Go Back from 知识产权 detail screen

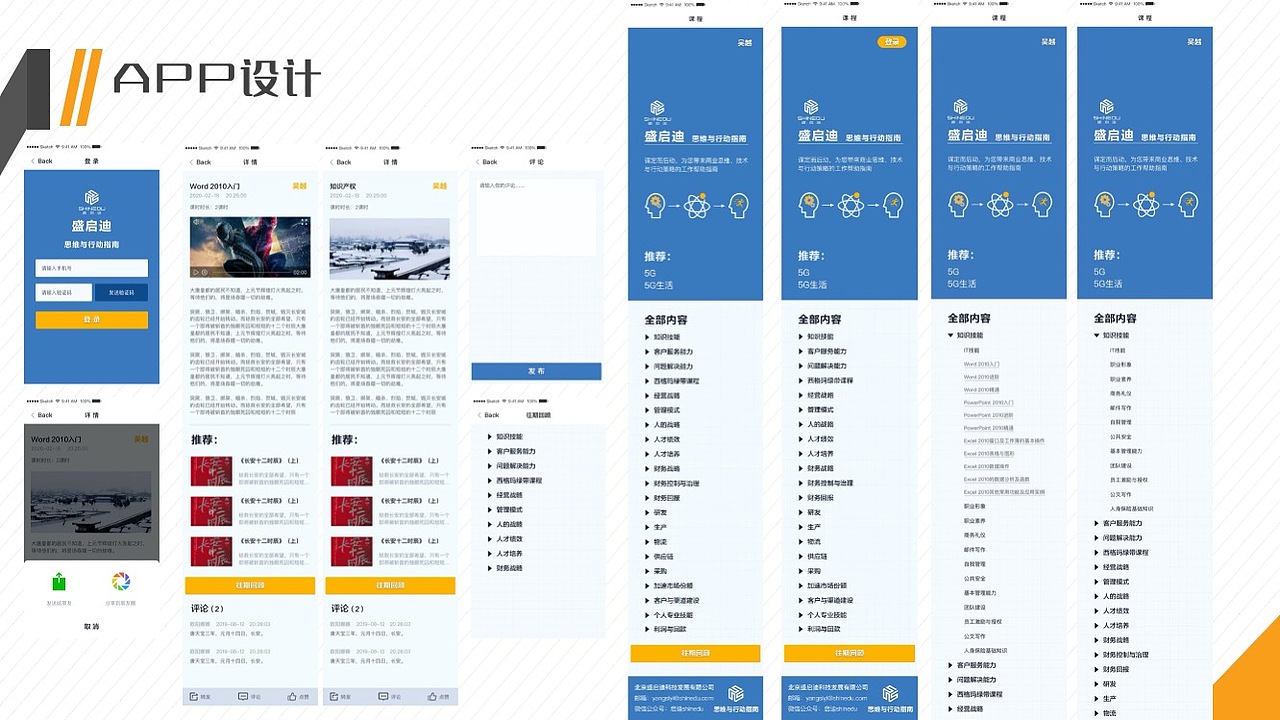(x=341, y=162)
